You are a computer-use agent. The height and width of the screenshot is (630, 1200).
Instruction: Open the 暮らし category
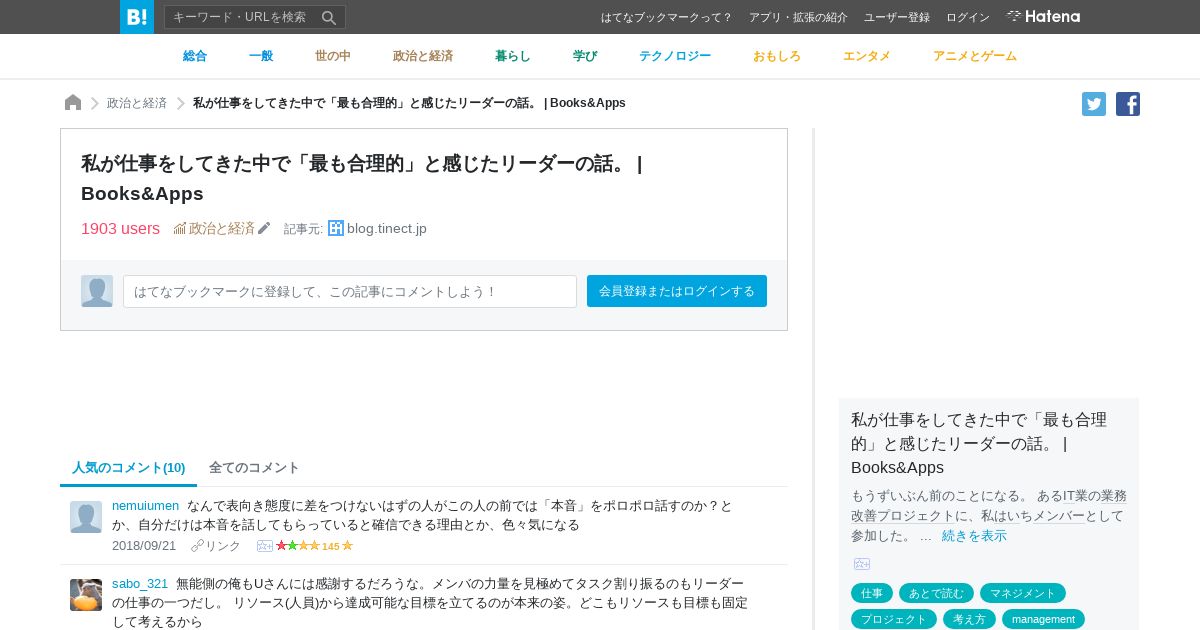click(513, 56)
